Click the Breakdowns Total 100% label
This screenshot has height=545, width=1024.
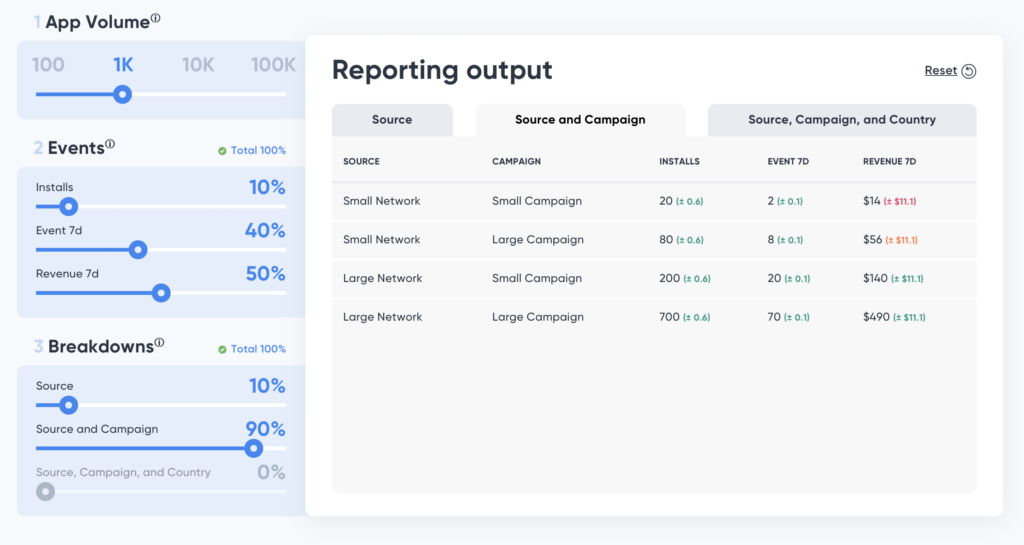[x=258, y=349]
